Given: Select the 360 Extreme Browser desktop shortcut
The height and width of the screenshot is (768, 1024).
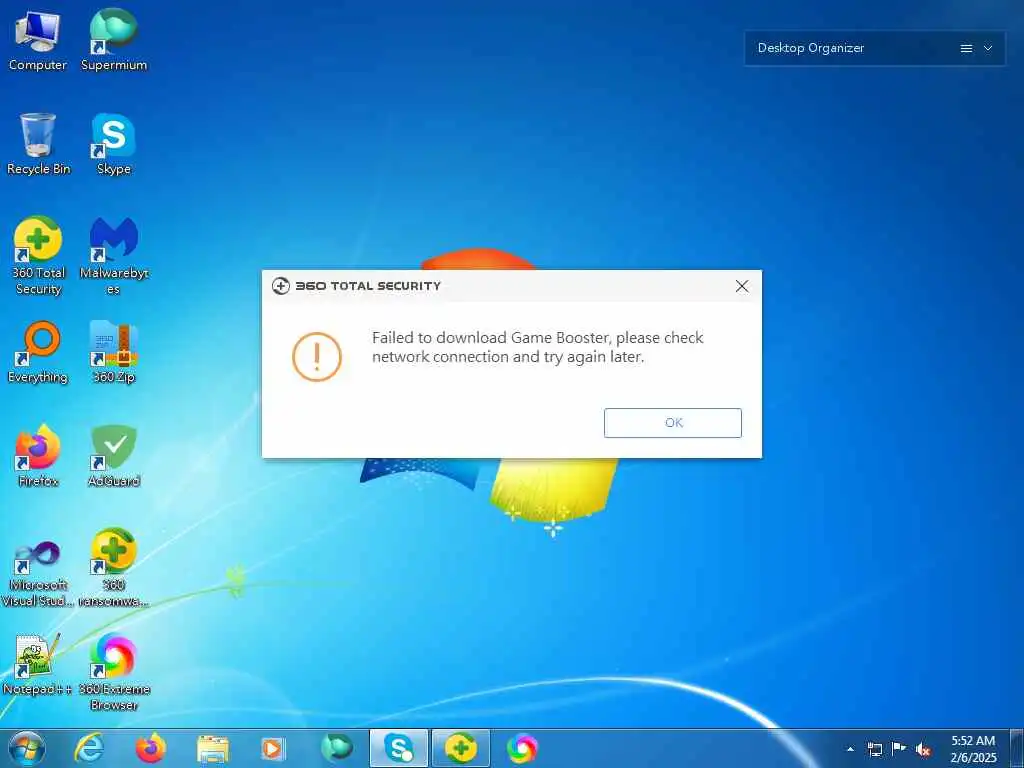Looking at the screenshot, I should click(x=114, y=673).
